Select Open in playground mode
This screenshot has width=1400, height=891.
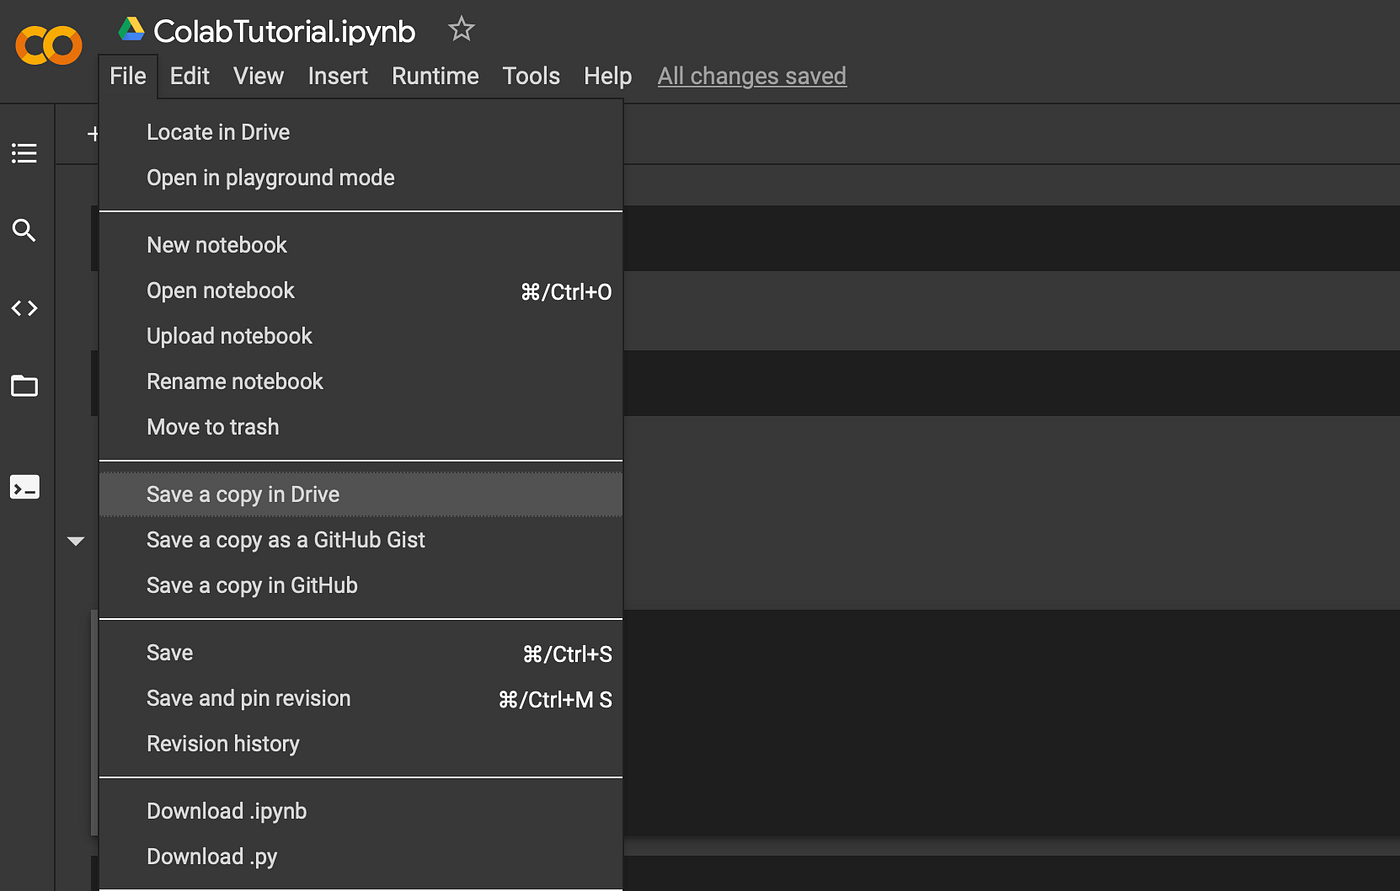point(270,178)
